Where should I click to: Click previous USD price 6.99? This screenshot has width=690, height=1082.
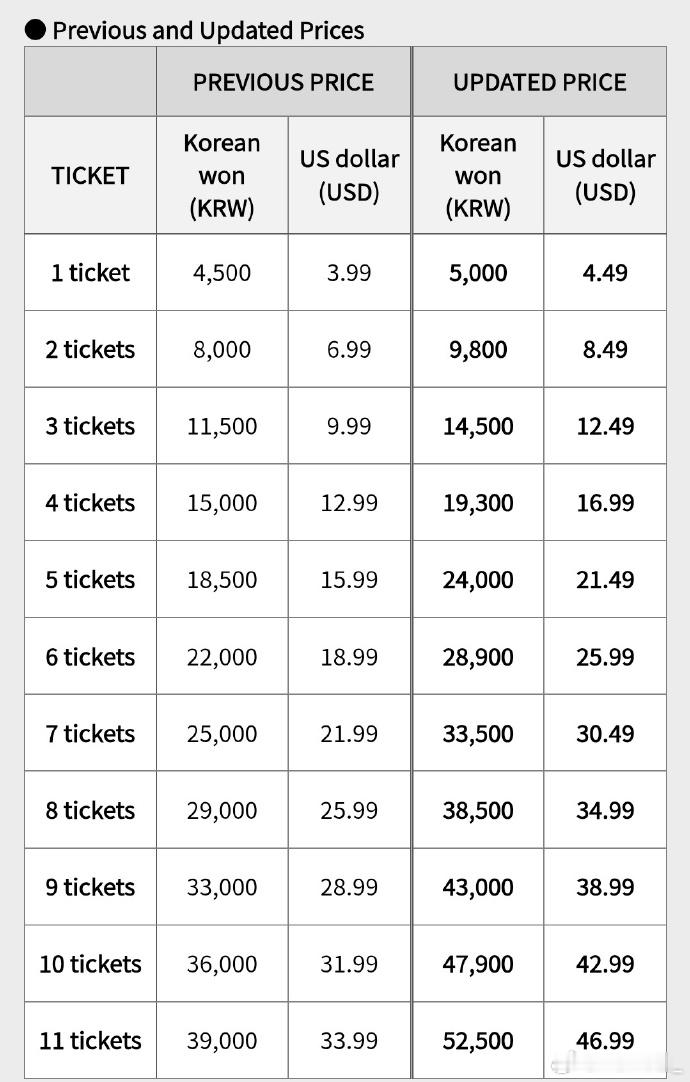tap(349, 349)
